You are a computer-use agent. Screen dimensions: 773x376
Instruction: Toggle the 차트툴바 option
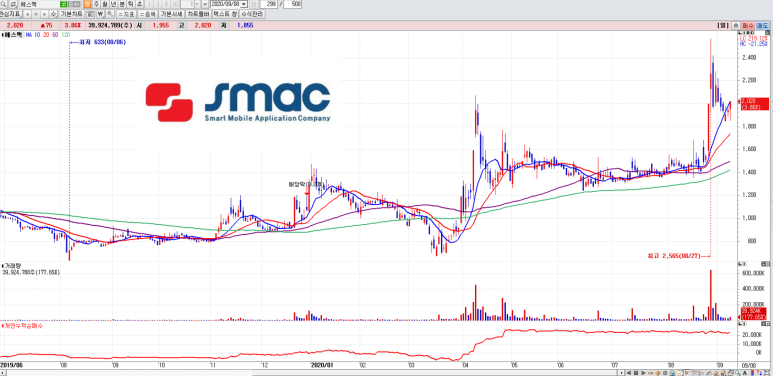(198, 14)
